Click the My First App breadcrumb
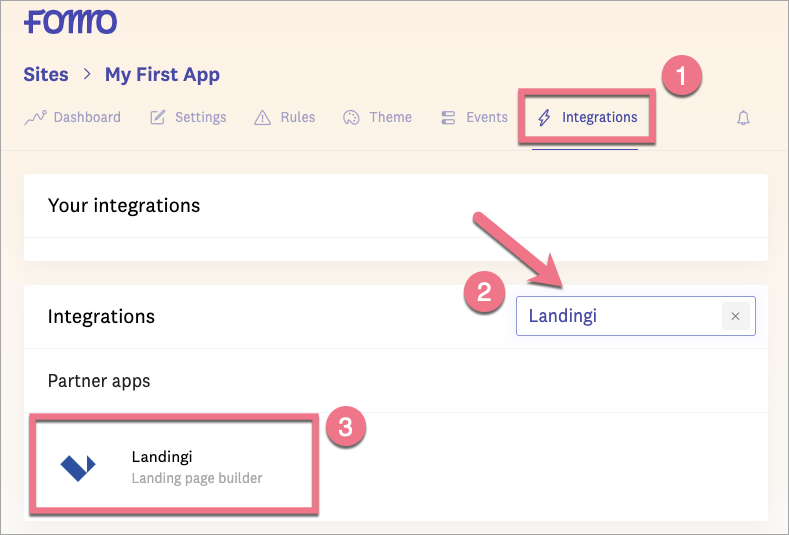This screenshot has height=535, width=789. click(162, 75)
